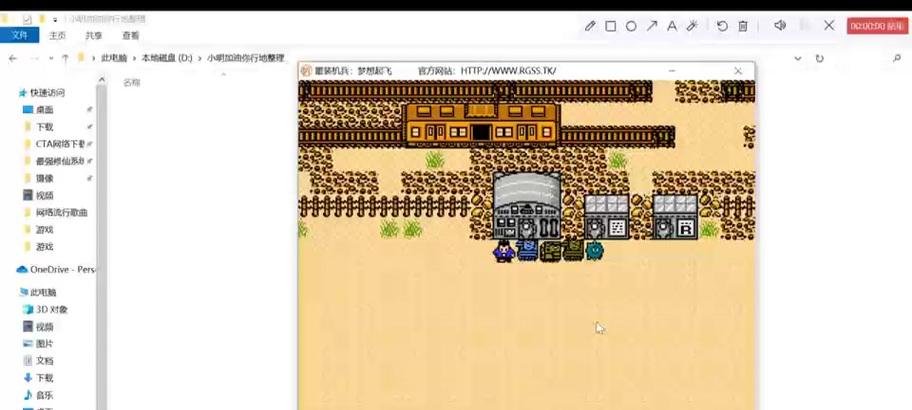This screenshot has width=912, height=410.
Task: Close the 重装机兵 game window
Action: (738, 71)
